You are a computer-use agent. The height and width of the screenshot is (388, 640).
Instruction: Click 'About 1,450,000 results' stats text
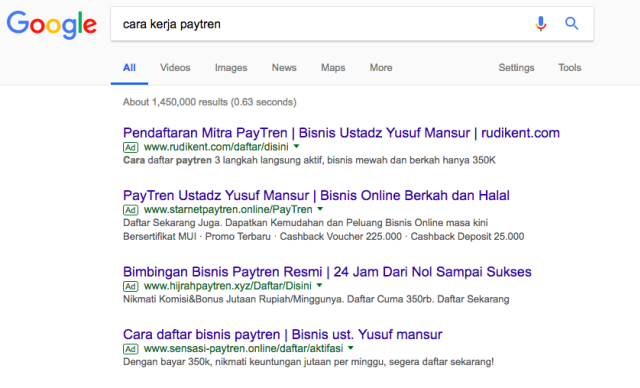click(210, 102)
